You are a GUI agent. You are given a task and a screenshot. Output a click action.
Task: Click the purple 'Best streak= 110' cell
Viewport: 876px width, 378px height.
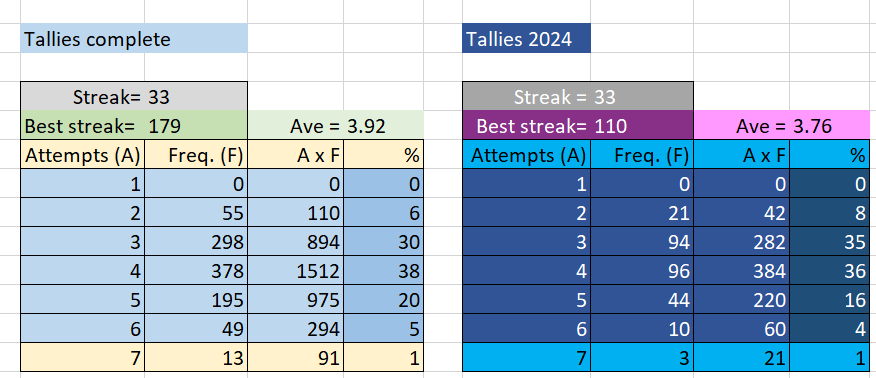[578, 126]
